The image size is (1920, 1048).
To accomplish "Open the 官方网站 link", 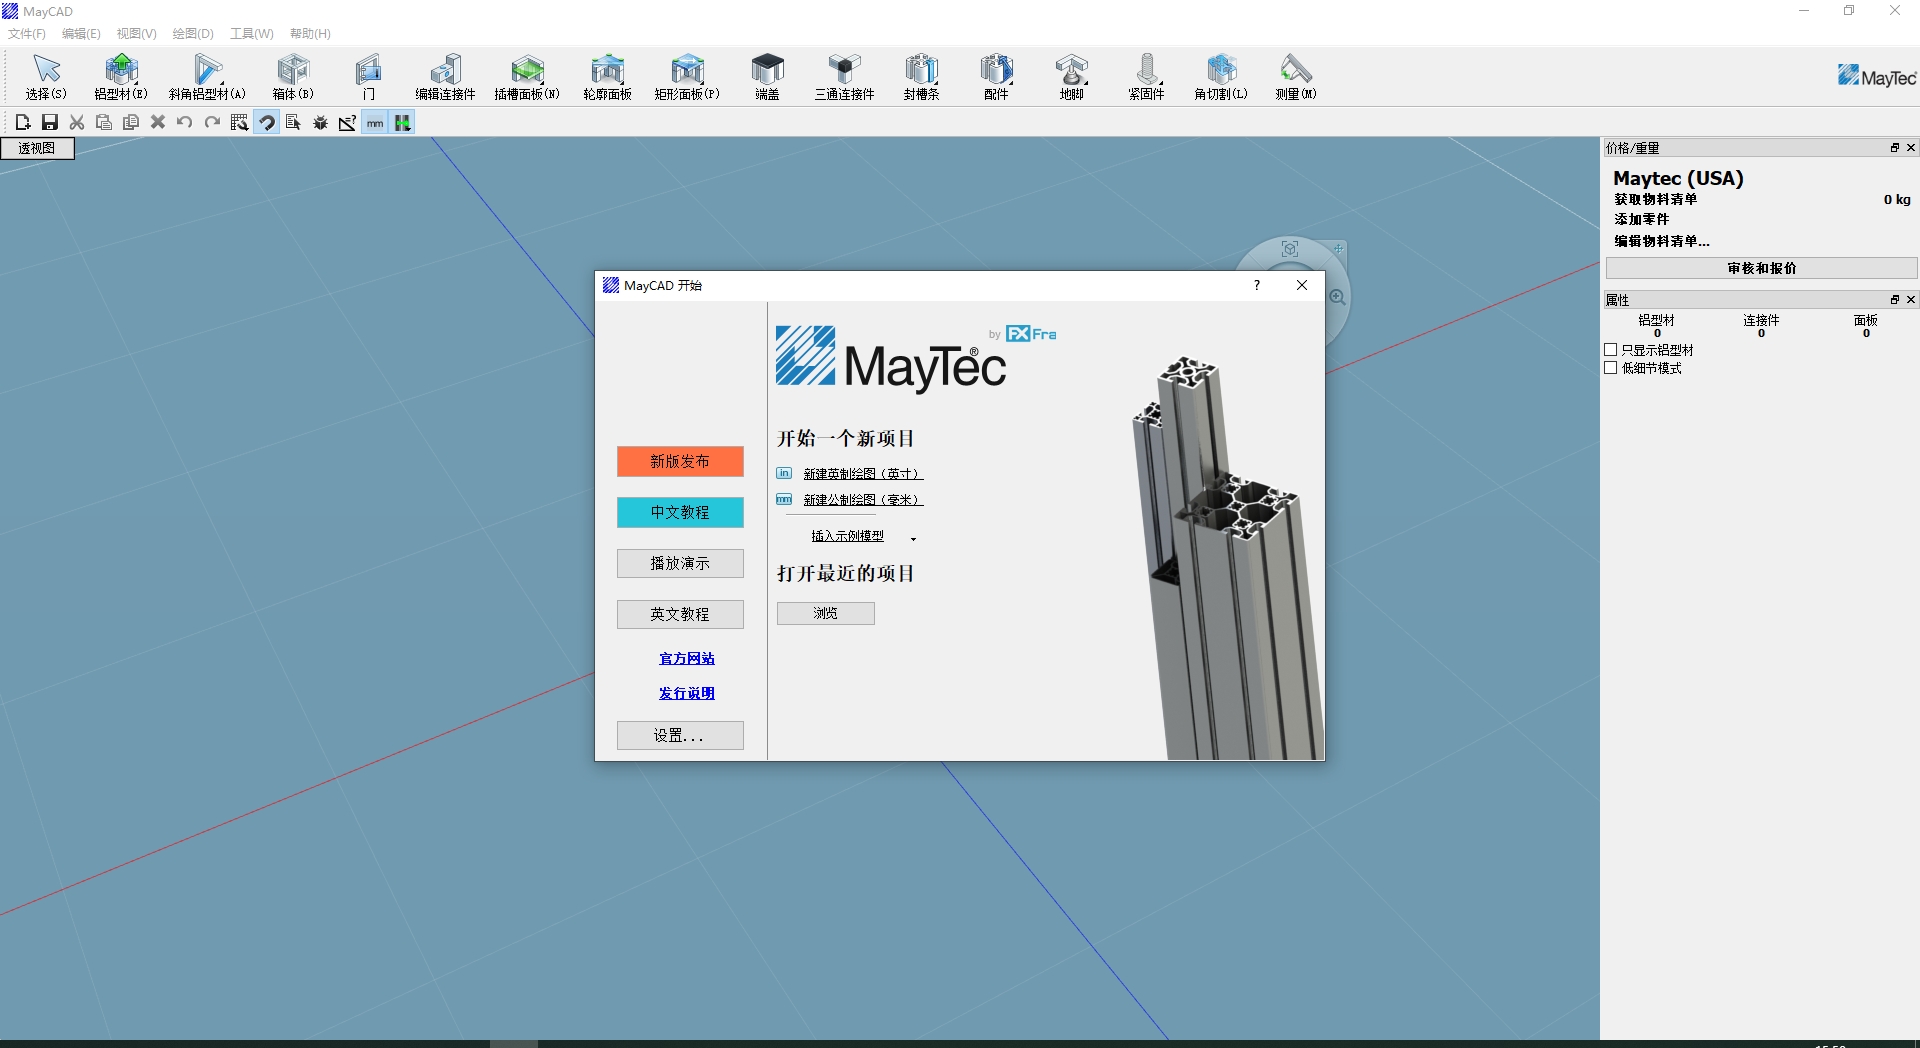I will click(685, 658).
